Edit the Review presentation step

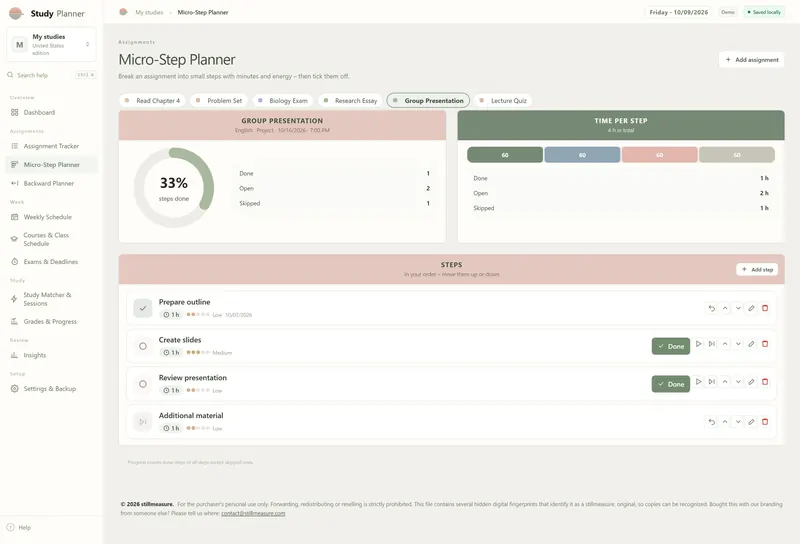(x=752, y=382)
